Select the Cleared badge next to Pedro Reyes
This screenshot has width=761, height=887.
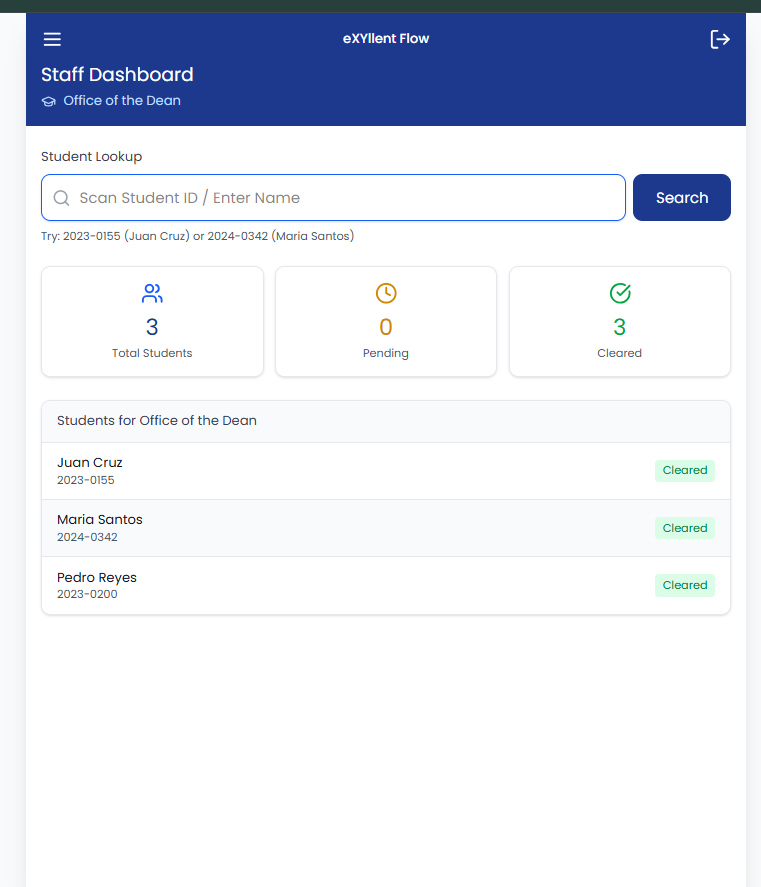tap(685, 585)
